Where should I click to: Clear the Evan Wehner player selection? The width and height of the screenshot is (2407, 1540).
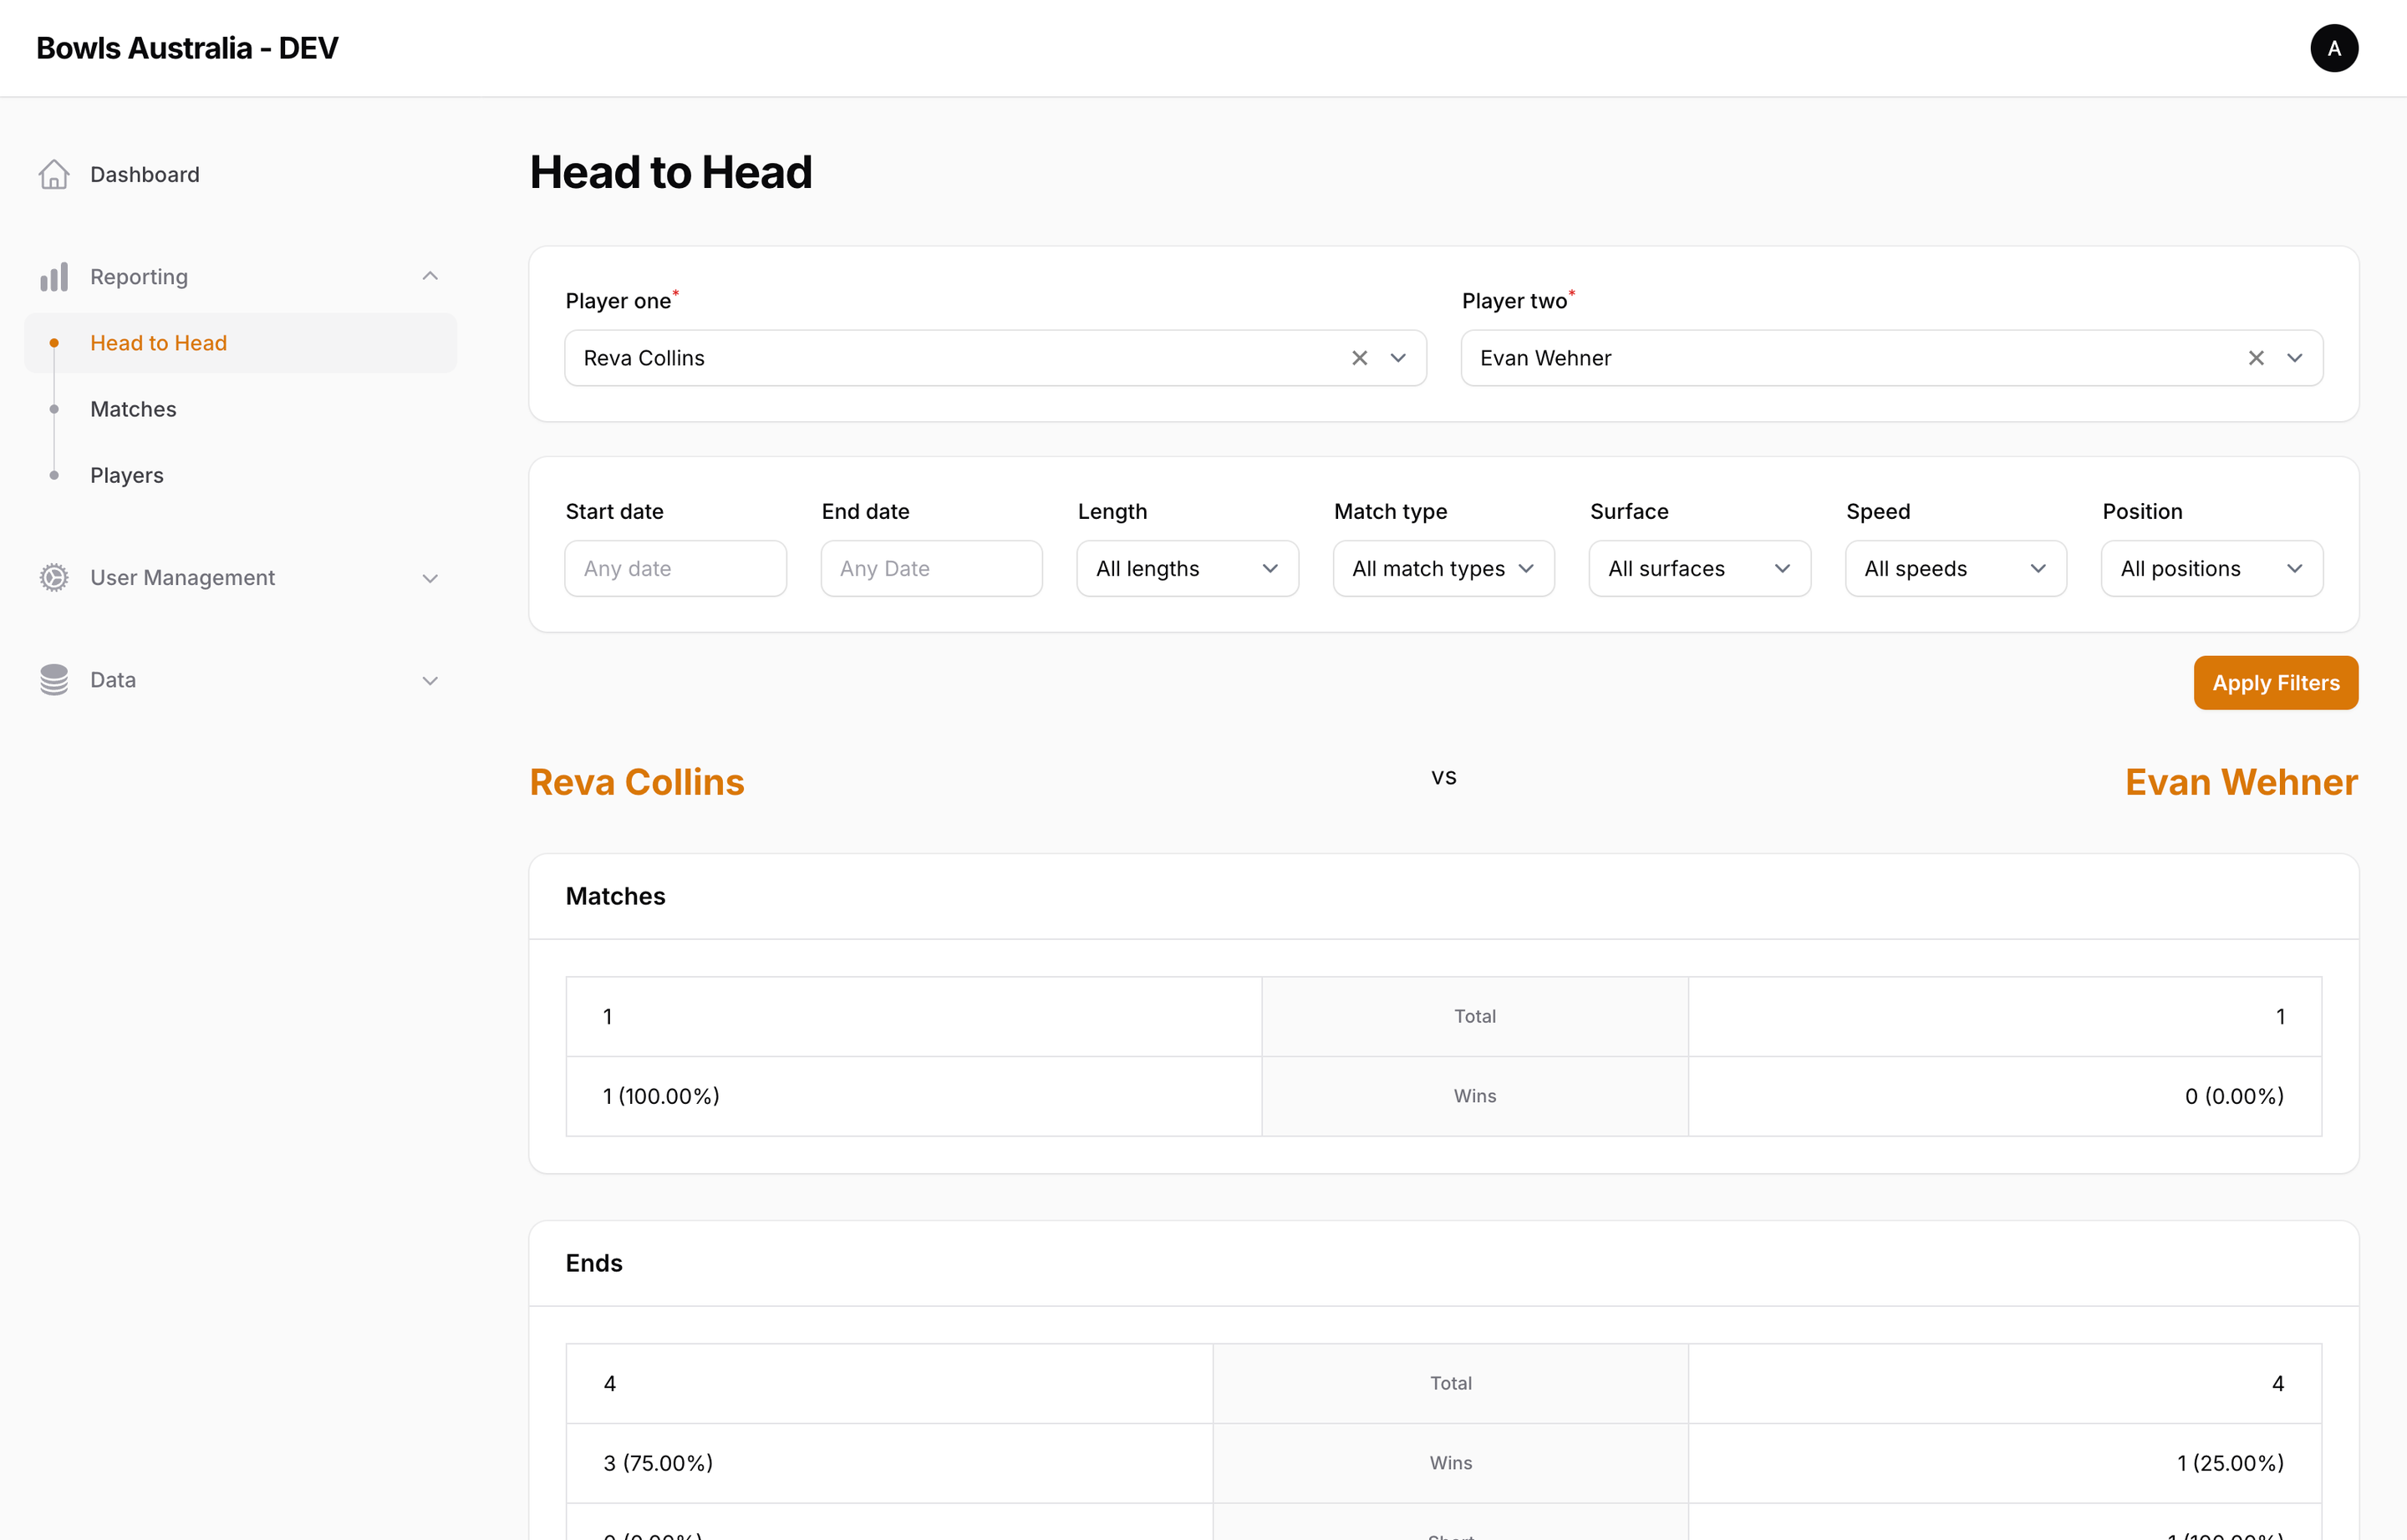[2256, 357]
